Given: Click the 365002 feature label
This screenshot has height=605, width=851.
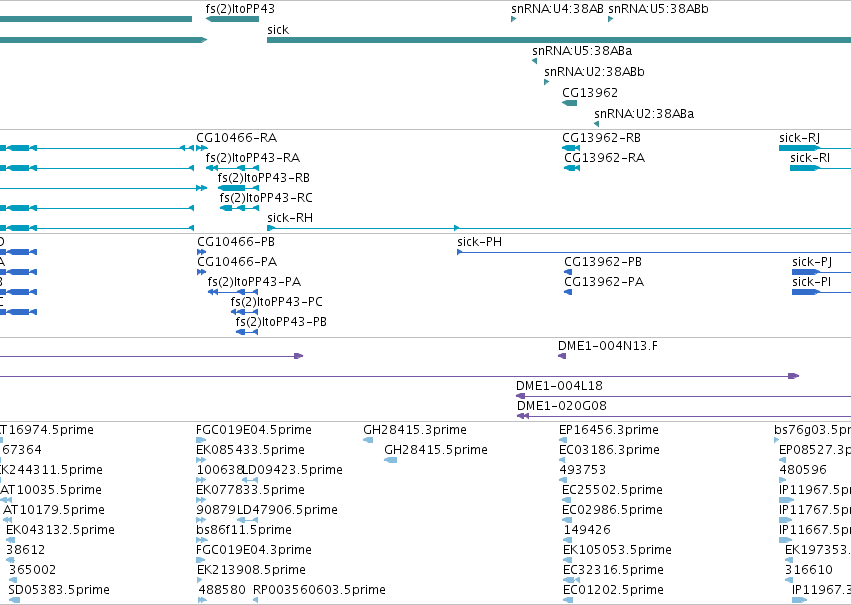Looking at the screenshot, I should [x=32, y=570].
